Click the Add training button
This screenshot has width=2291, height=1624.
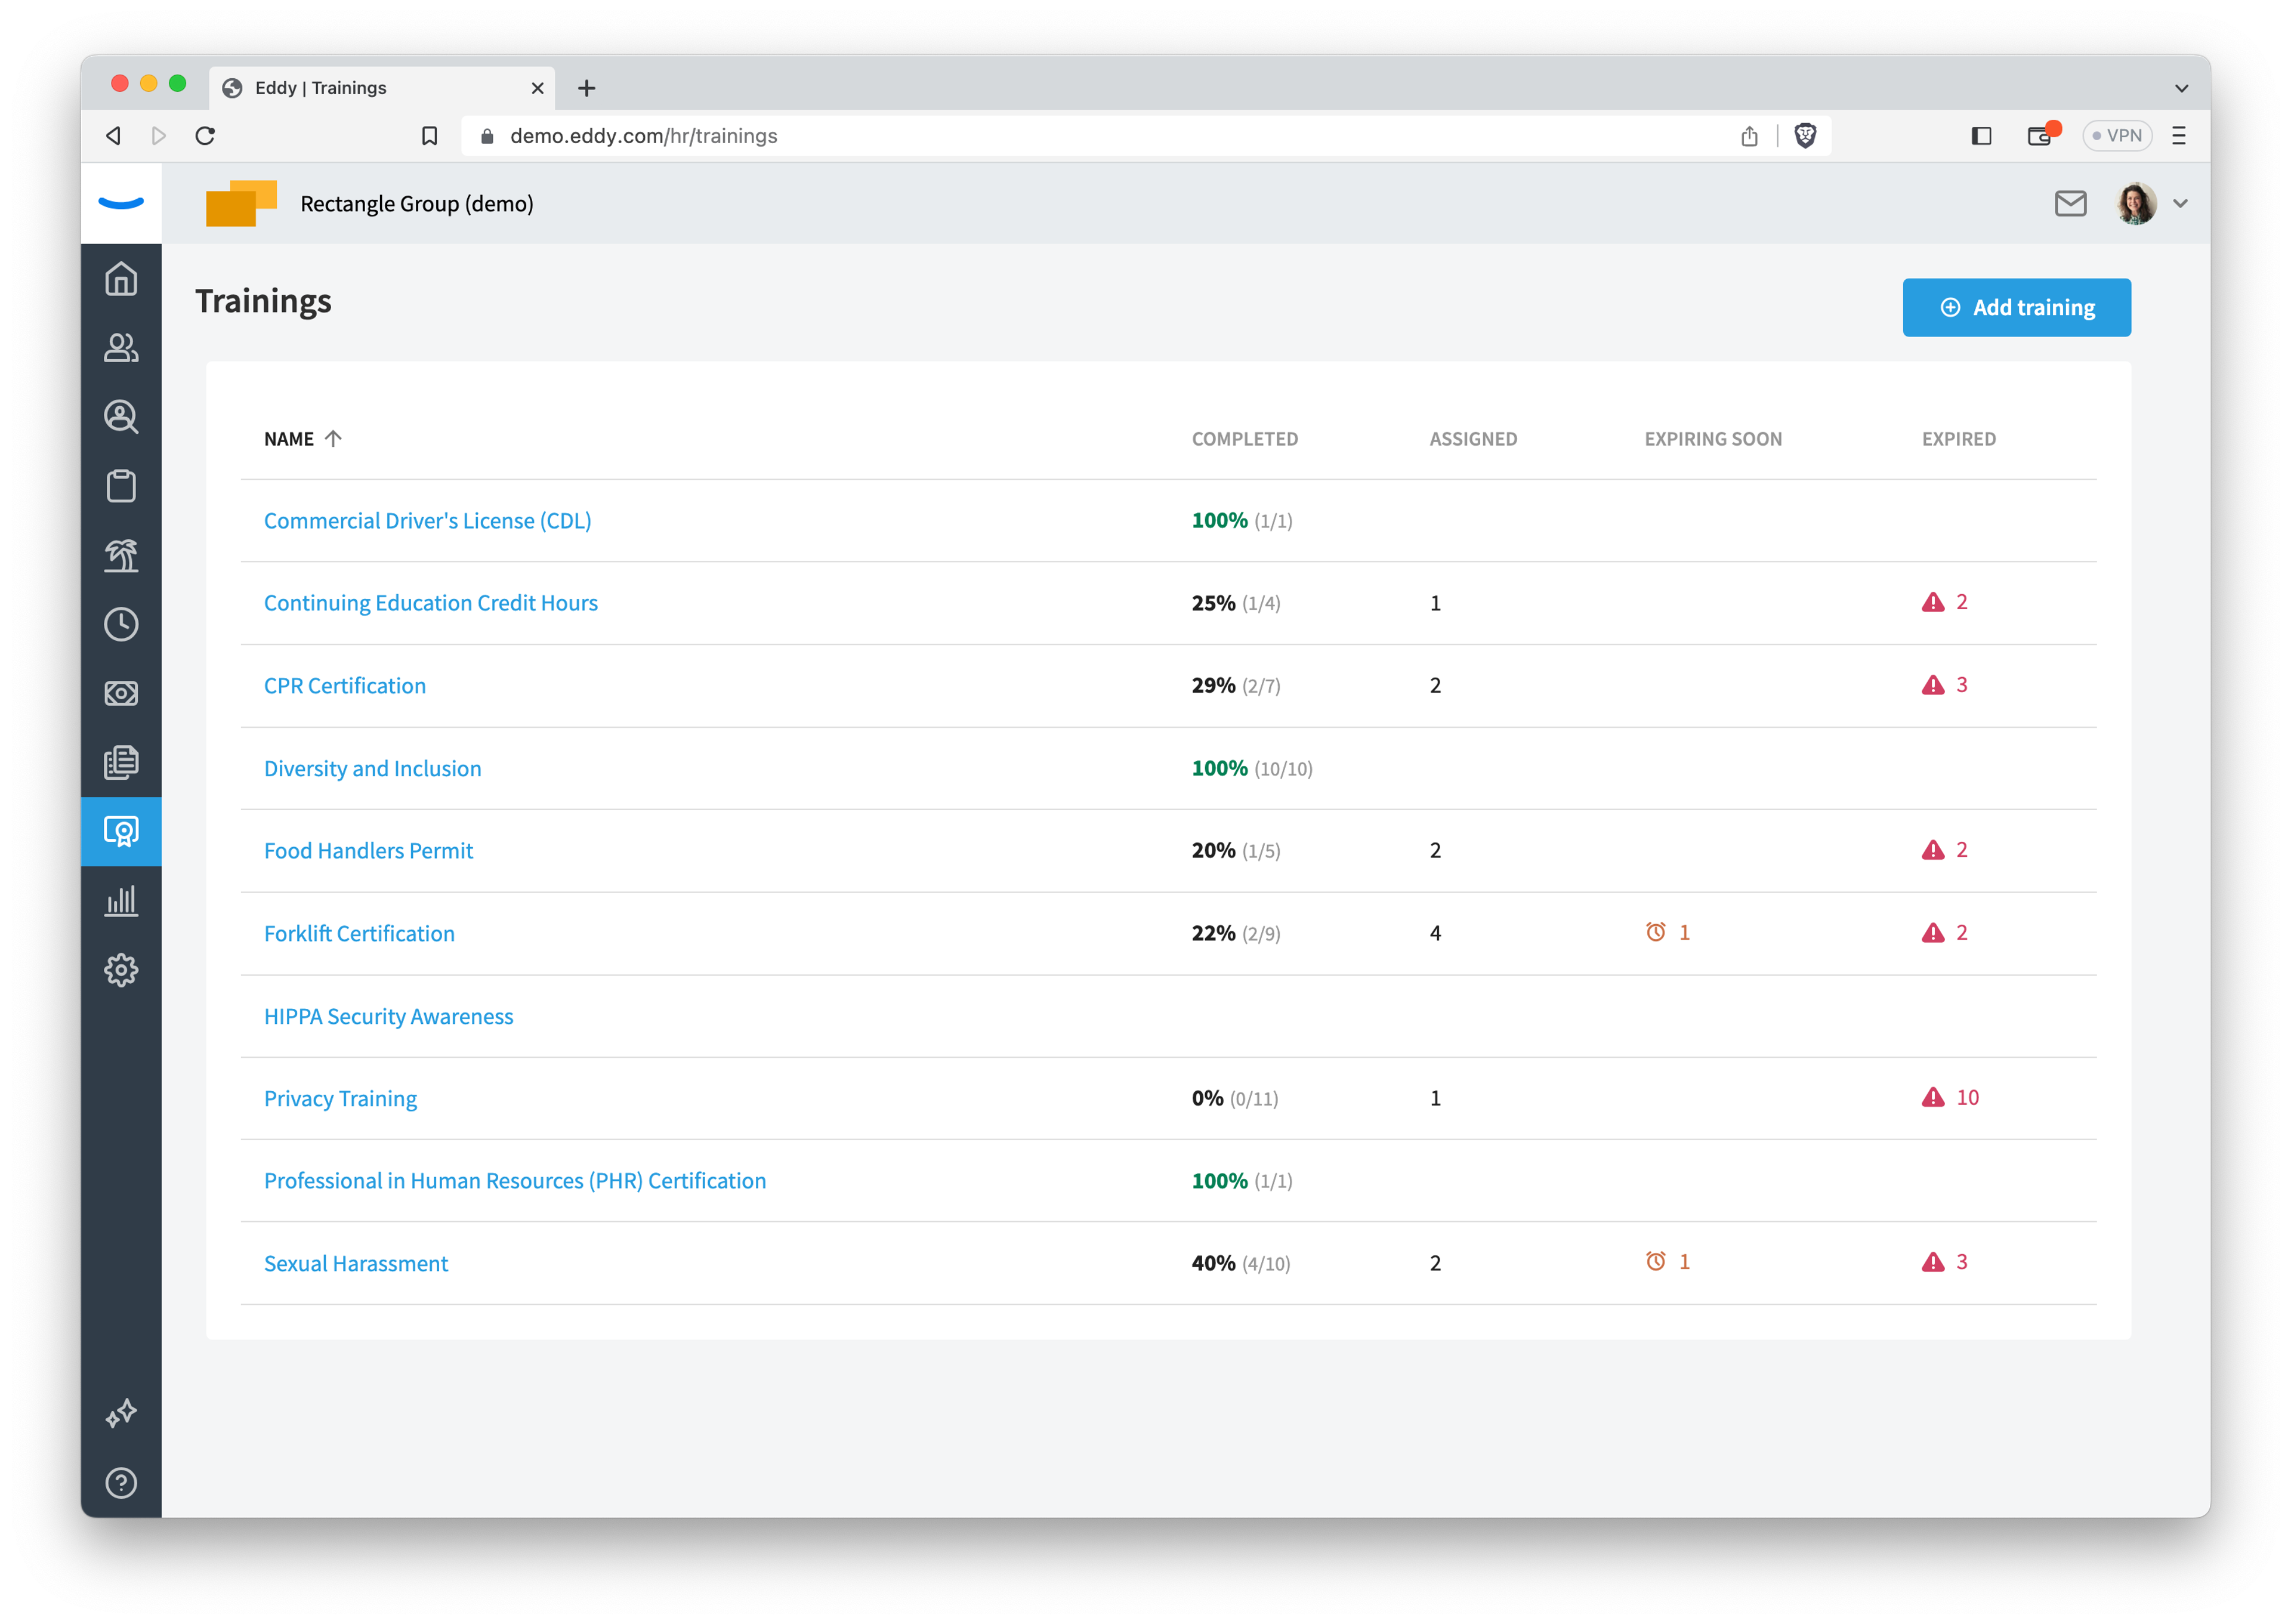pos(2016,307)
